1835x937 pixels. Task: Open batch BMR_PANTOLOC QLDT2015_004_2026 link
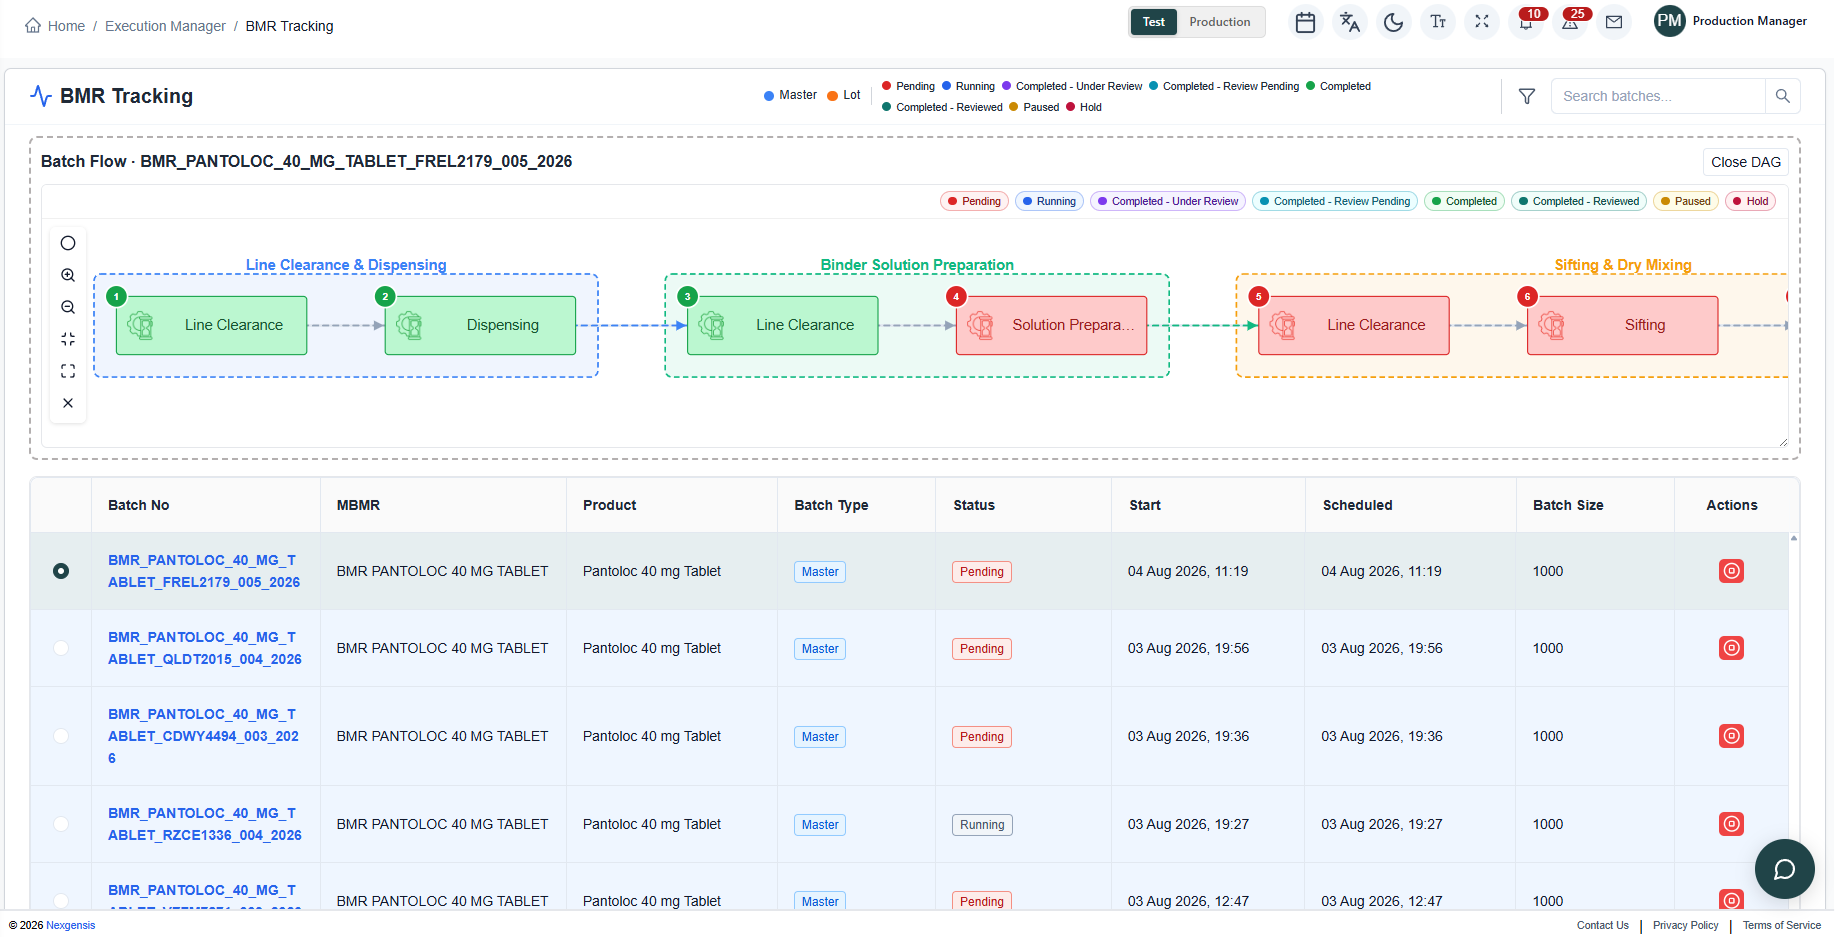(204, 648)
